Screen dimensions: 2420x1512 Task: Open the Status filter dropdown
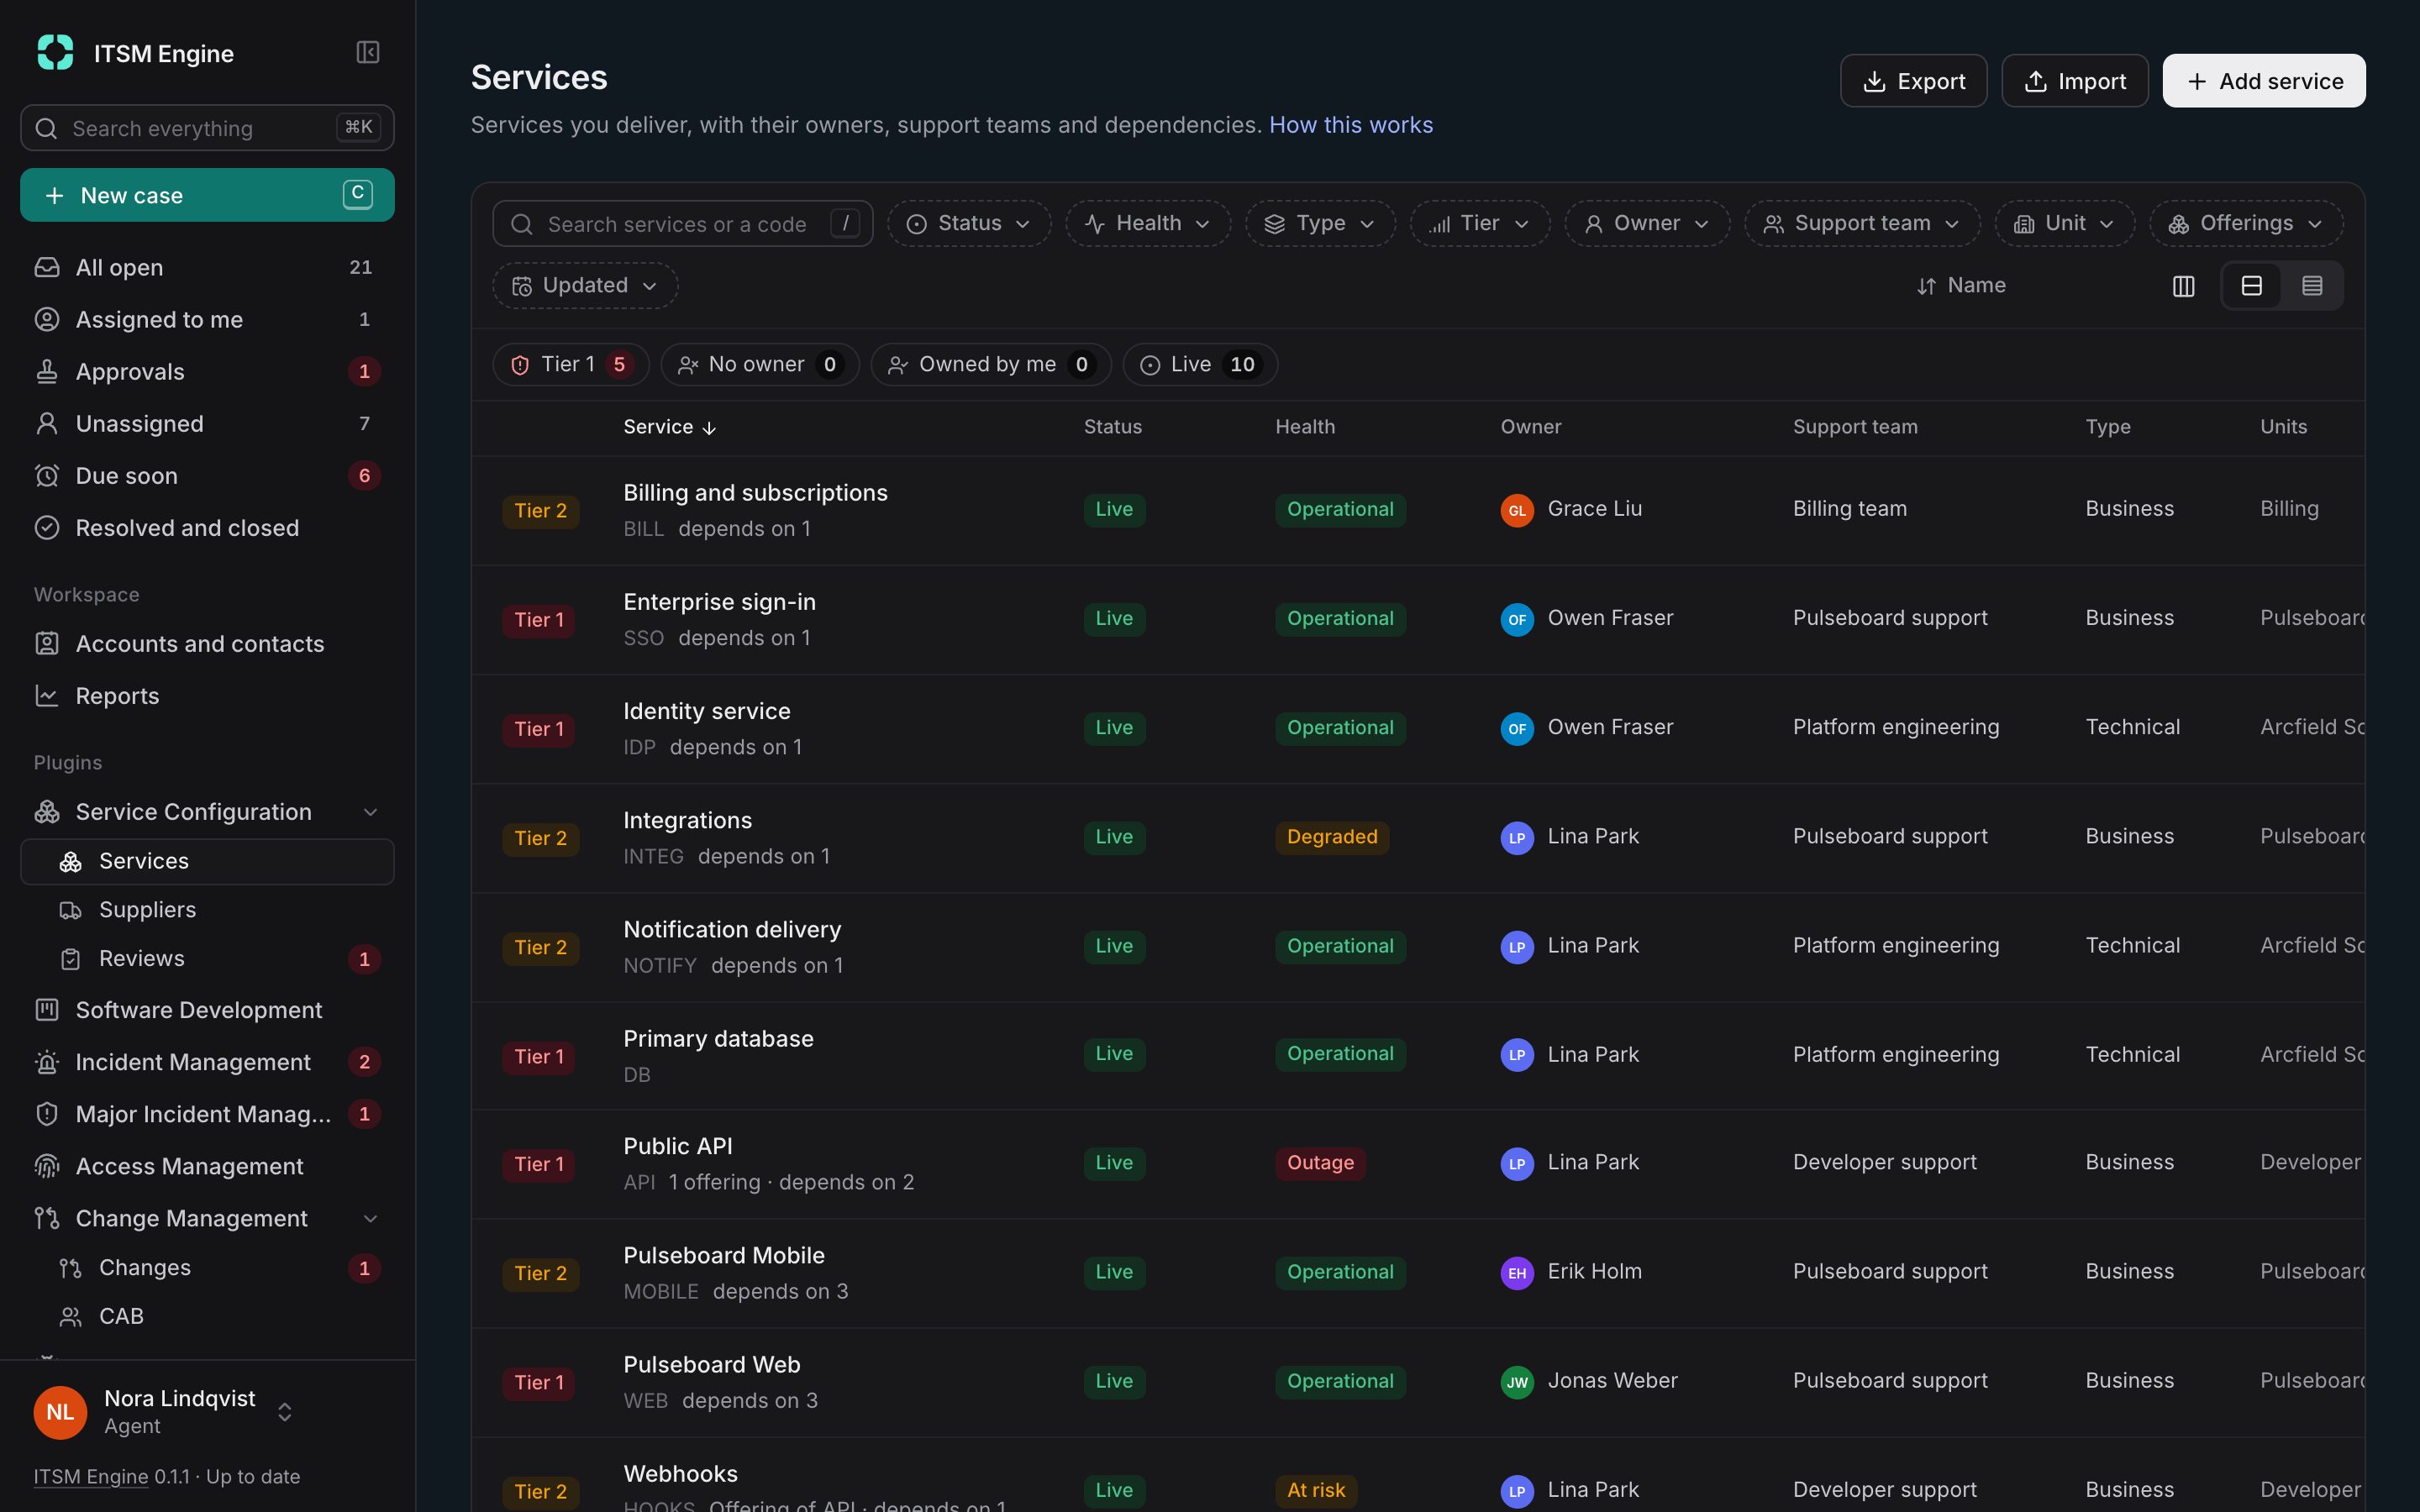(969, 223)
